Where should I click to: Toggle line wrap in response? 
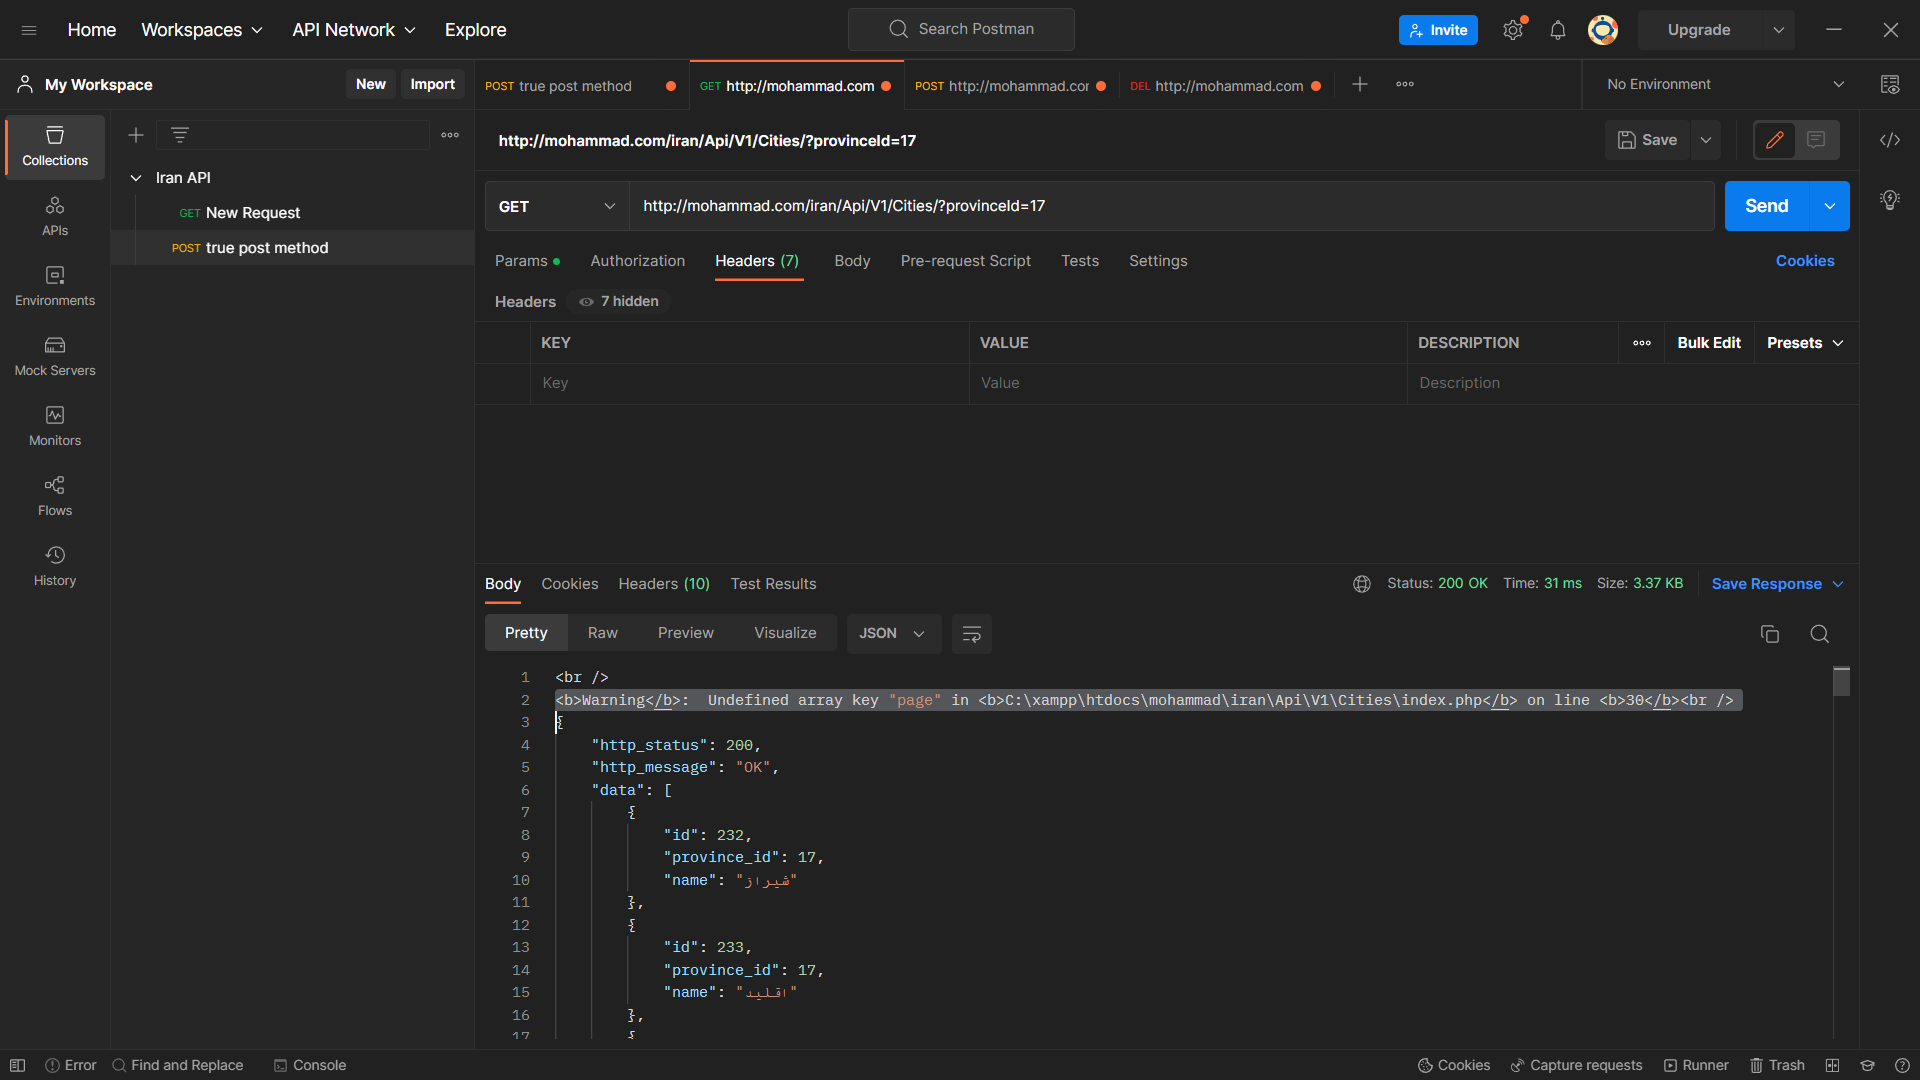tap(972, 634)
